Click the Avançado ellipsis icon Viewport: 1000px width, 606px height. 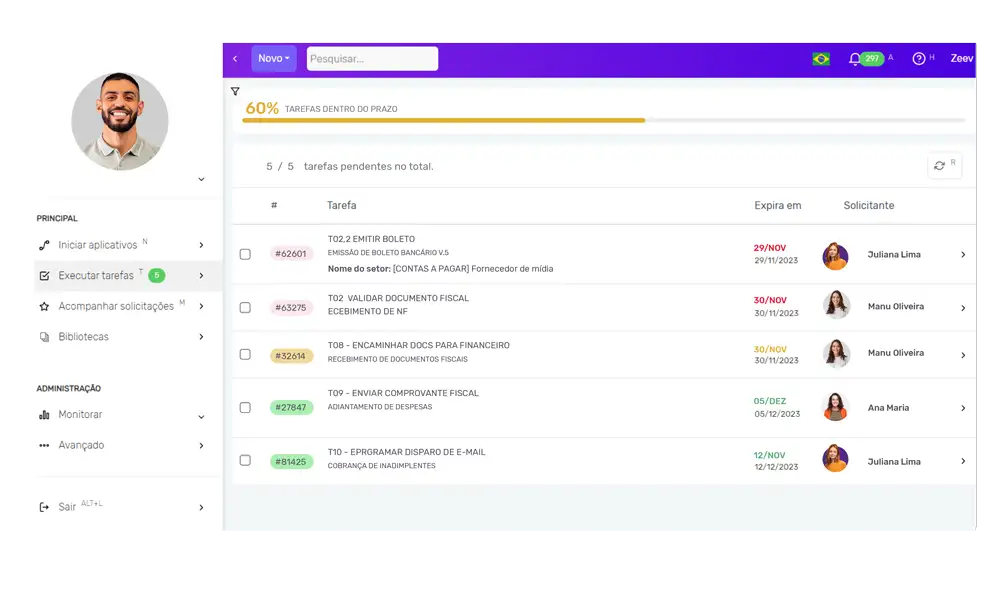click(x=44, y=445)
